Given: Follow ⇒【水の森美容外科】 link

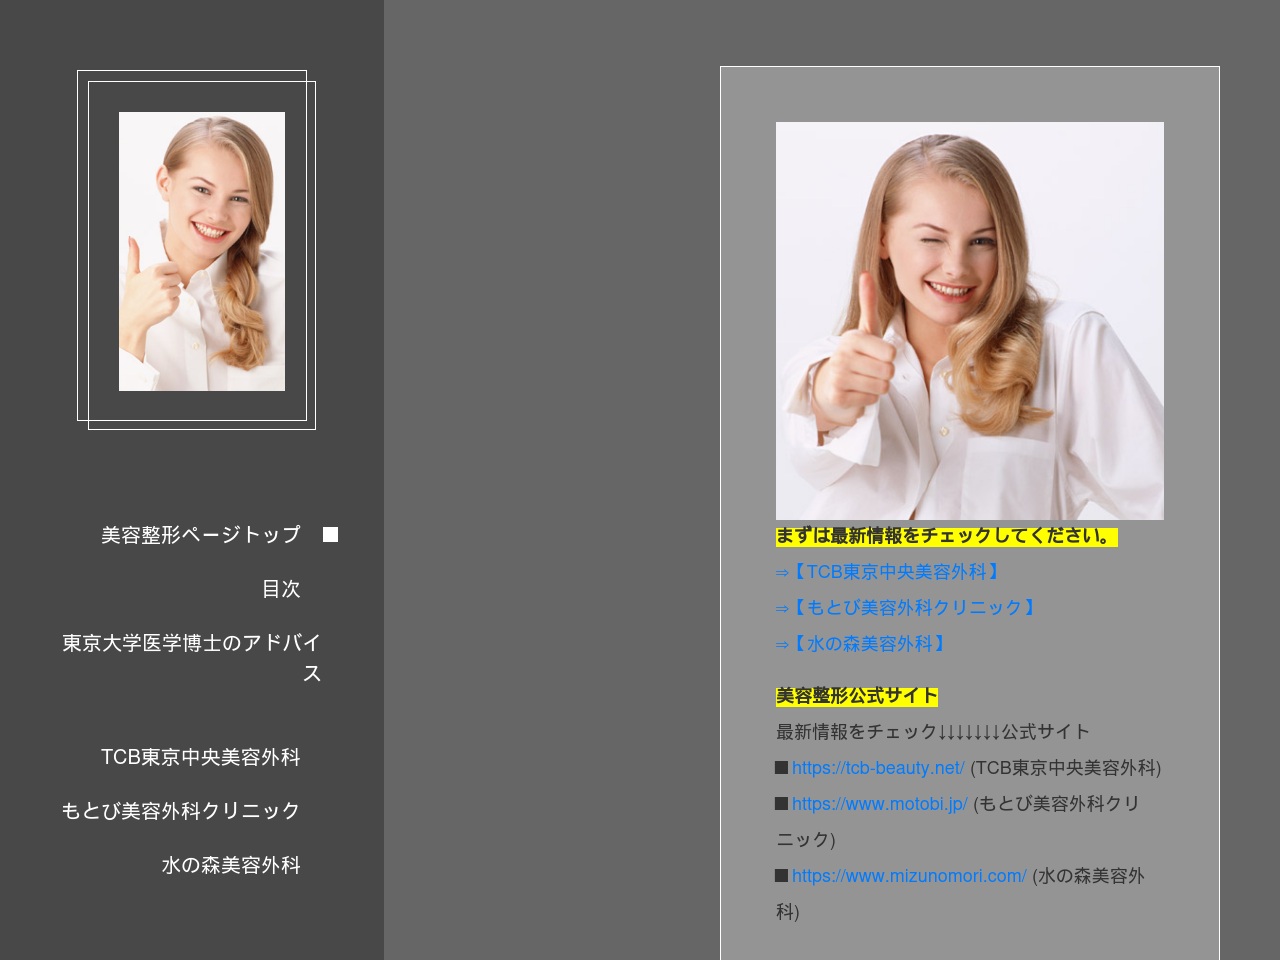Looking at the screenshot, I should pos(861,644).
